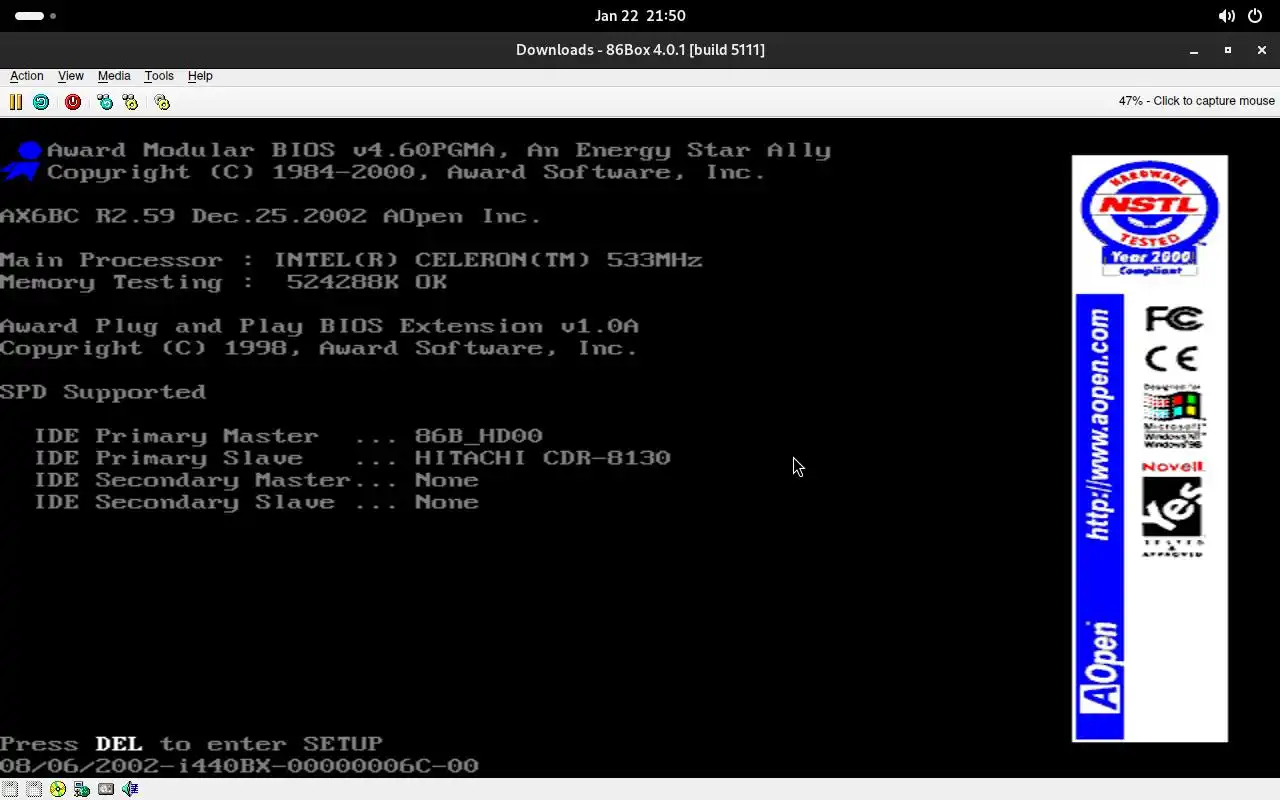The image size is (1280, 800).
Task: Click the 'Press DEL to enter SETUP' text
Action: coord(191,744)
